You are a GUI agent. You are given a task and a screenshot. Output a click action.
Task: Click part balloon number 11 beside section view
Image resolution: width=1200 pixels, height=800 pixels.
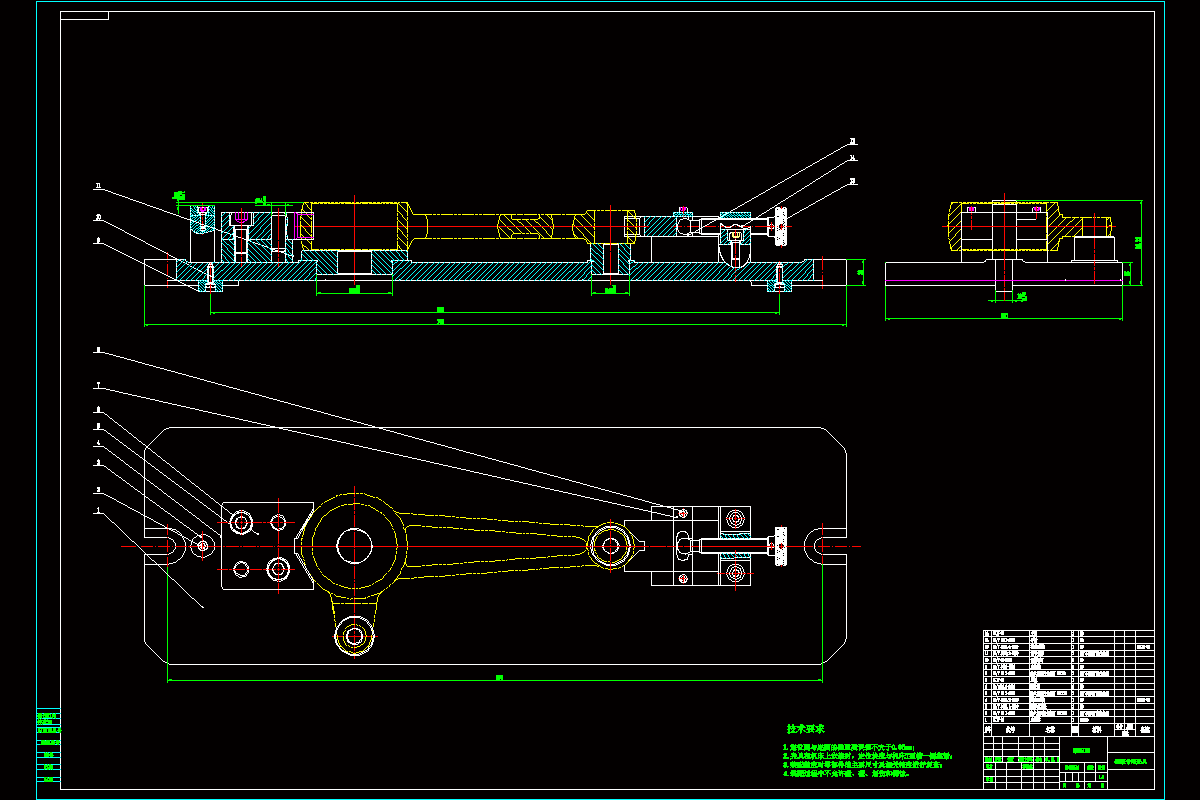[x=98, y=186]
